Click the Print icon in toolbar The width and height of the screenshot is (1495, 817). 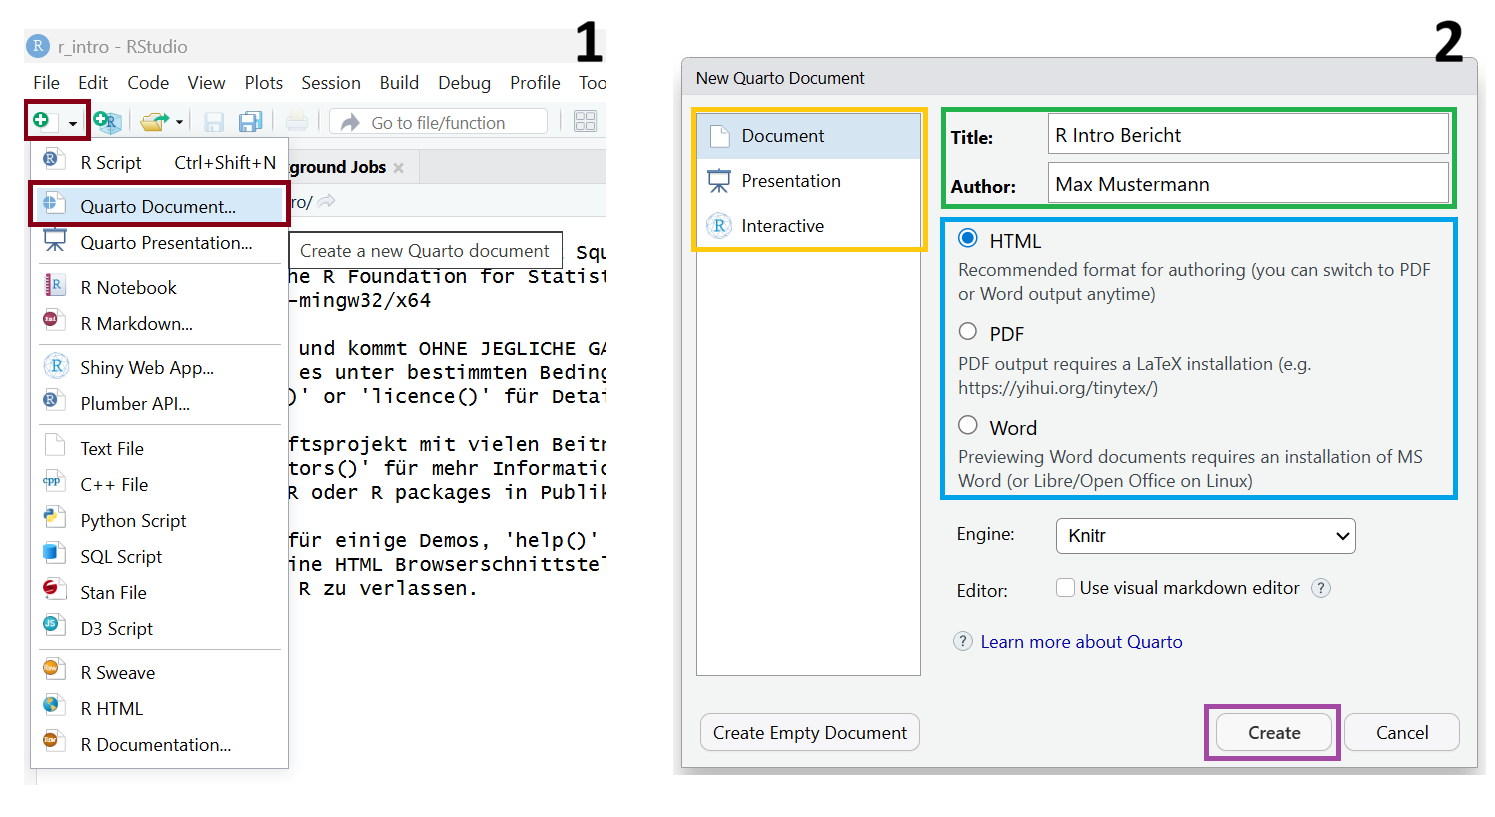point(297,122)
